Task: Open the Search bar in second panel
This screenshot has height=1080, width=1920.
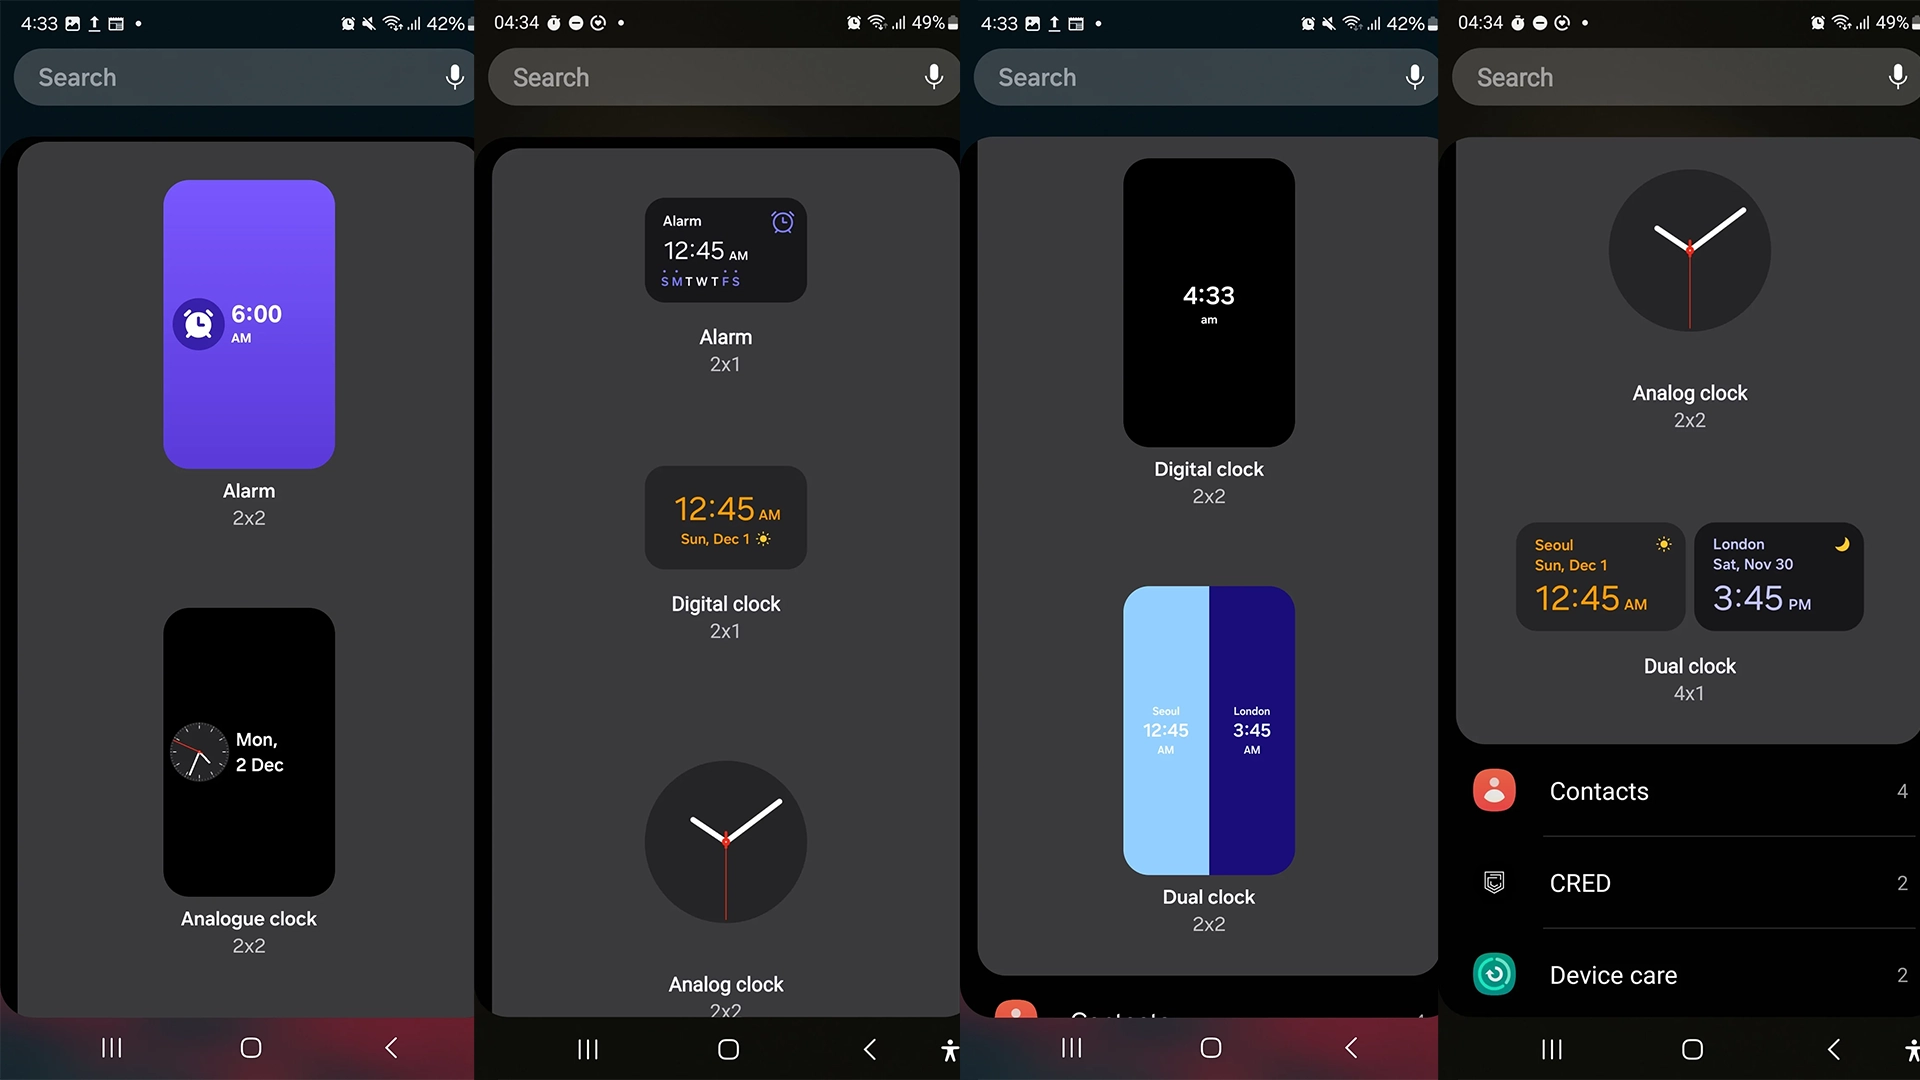Action: click(719, 76)
